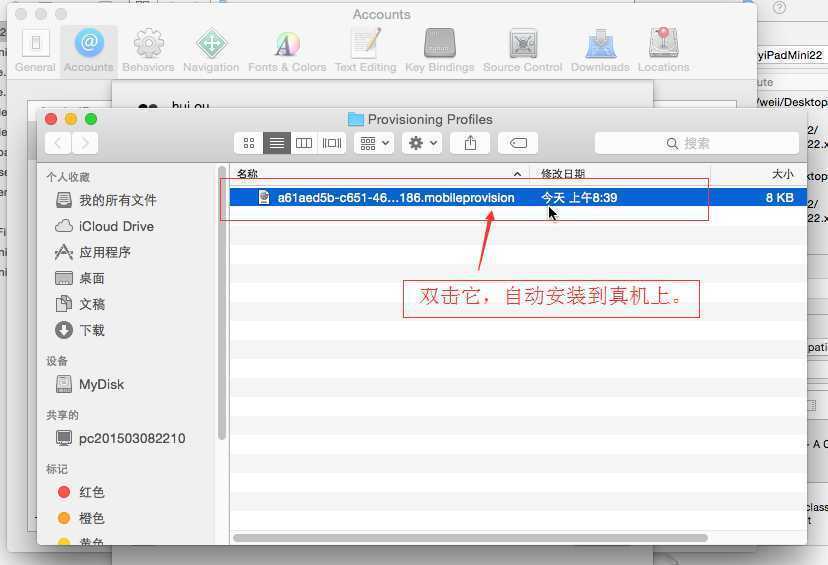The width and height of the screenshot is (828, 565).
Task: Click the help button behind the preferences window
Action: click(x=779, y=7)
